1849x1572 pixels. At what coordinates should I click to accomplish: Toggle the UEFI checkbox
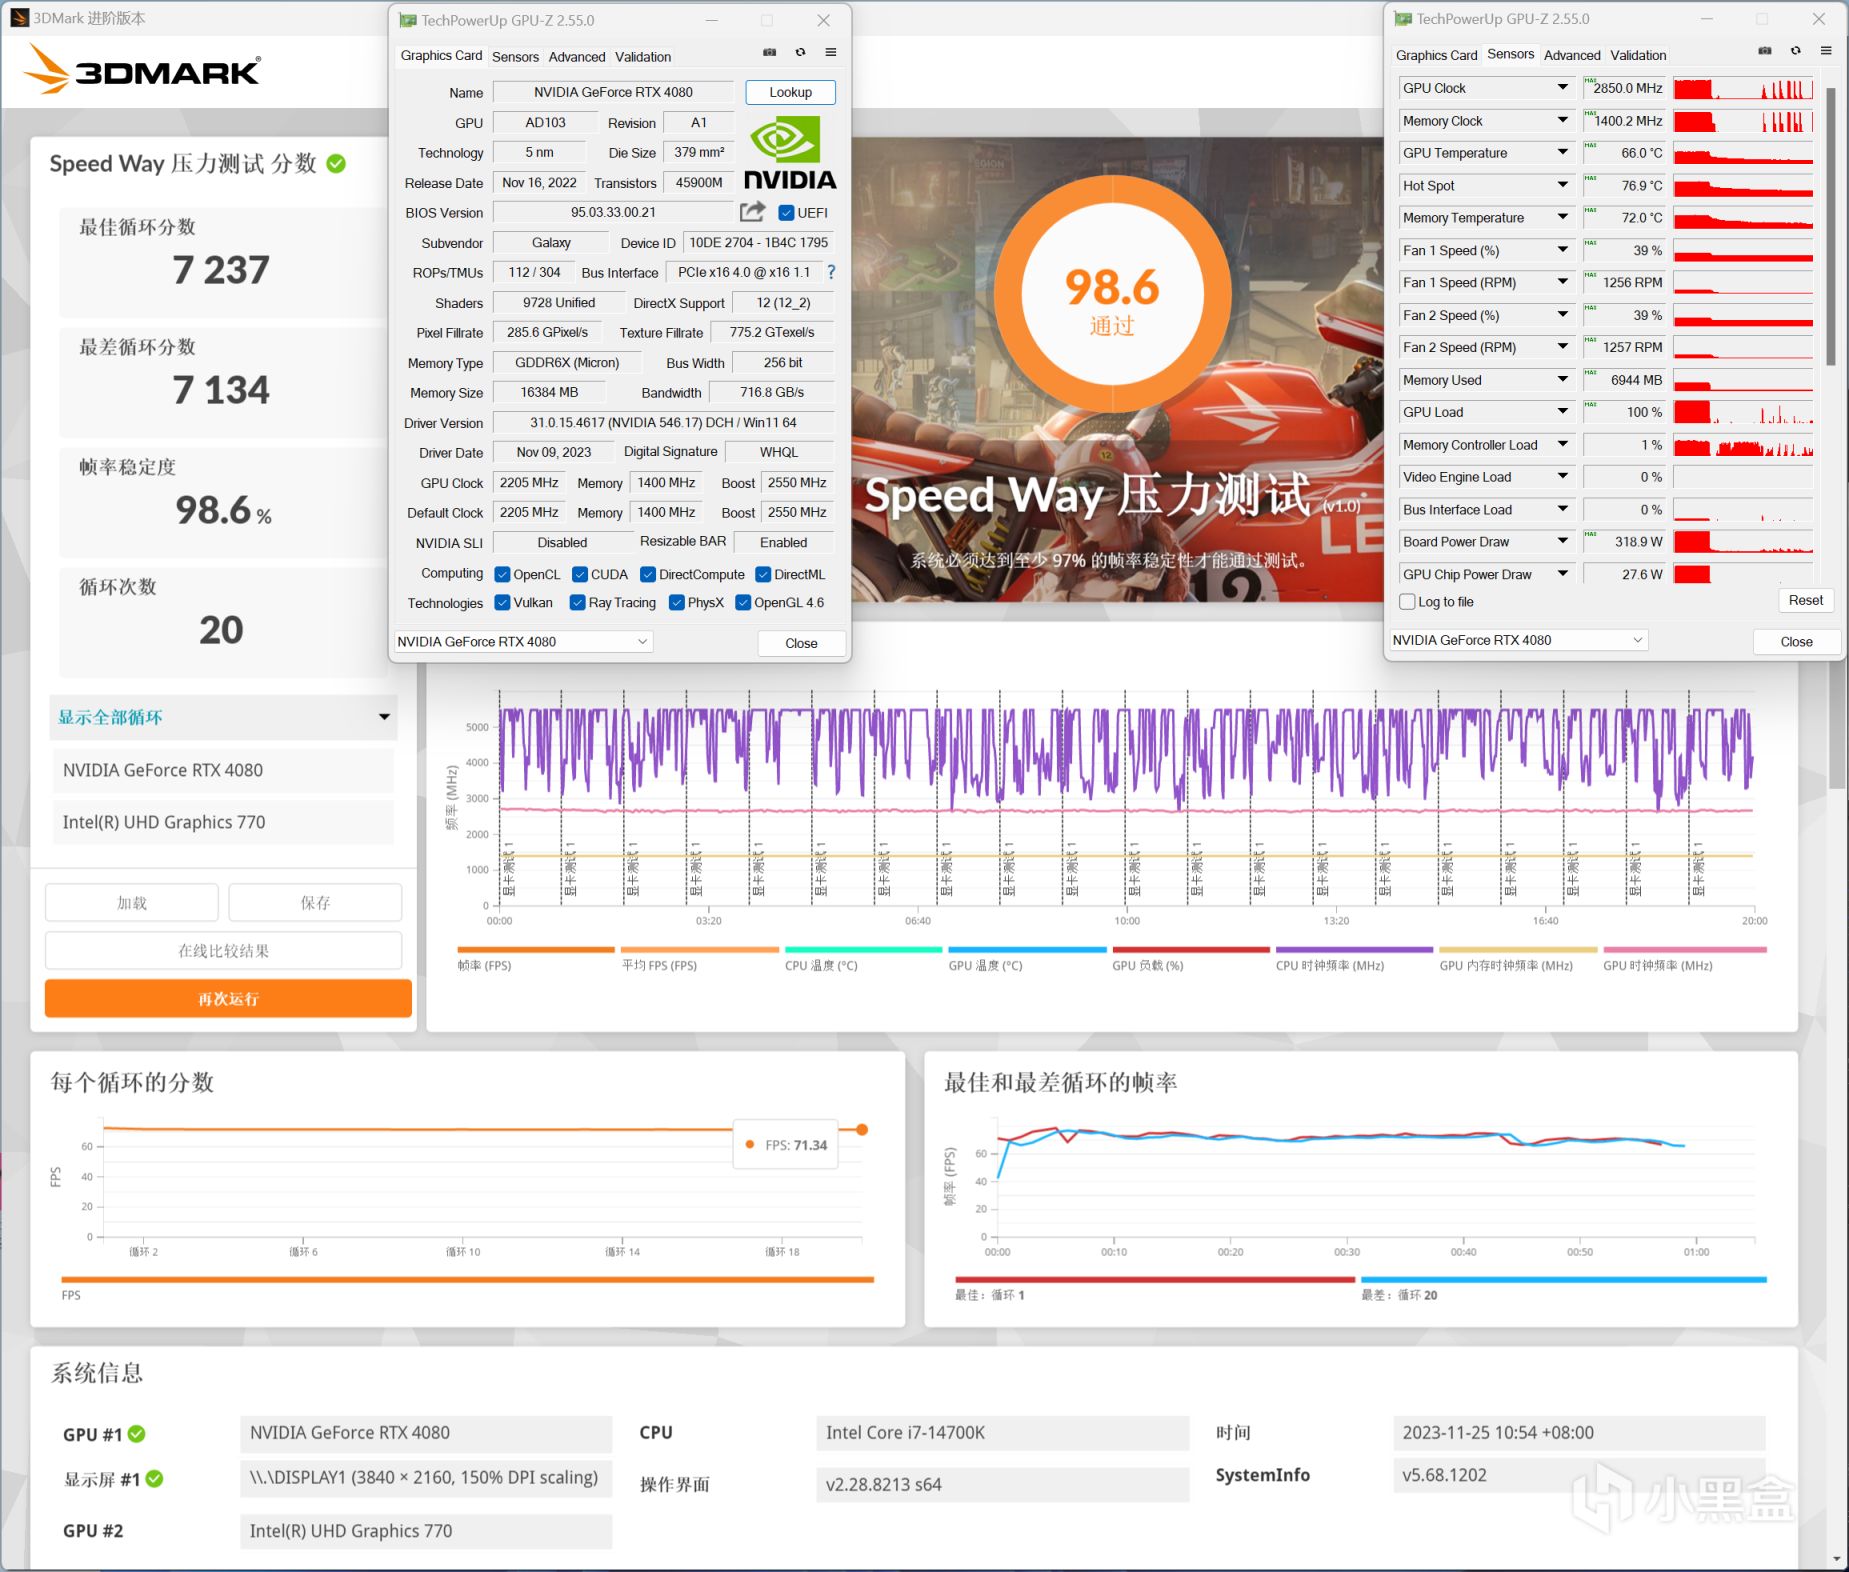(x=786, y=213)
